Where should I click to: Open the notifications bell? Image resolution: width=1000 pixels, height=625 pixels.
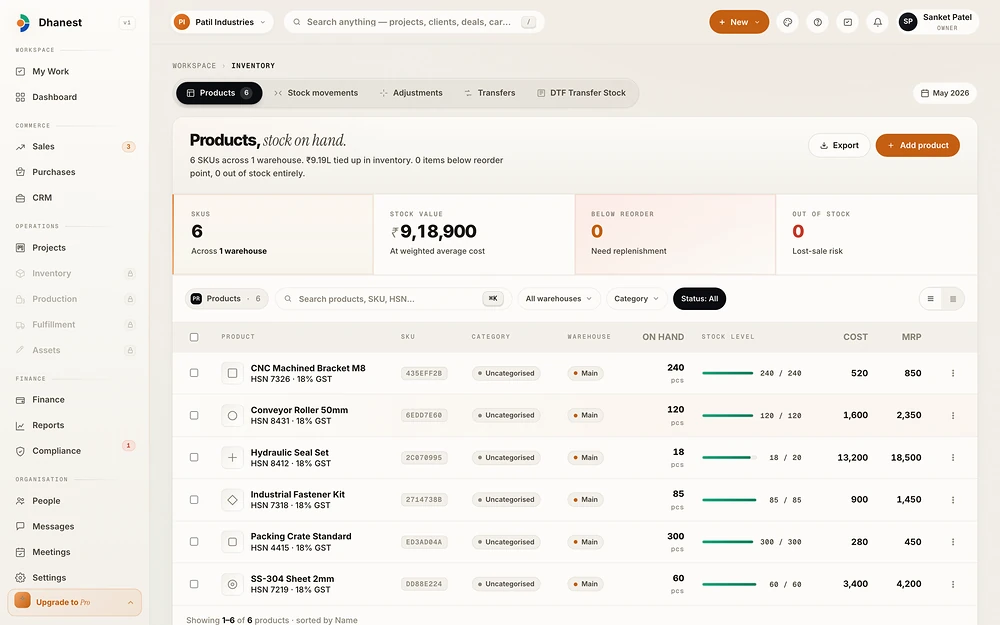pyautogui.click(x=878, y=22)
